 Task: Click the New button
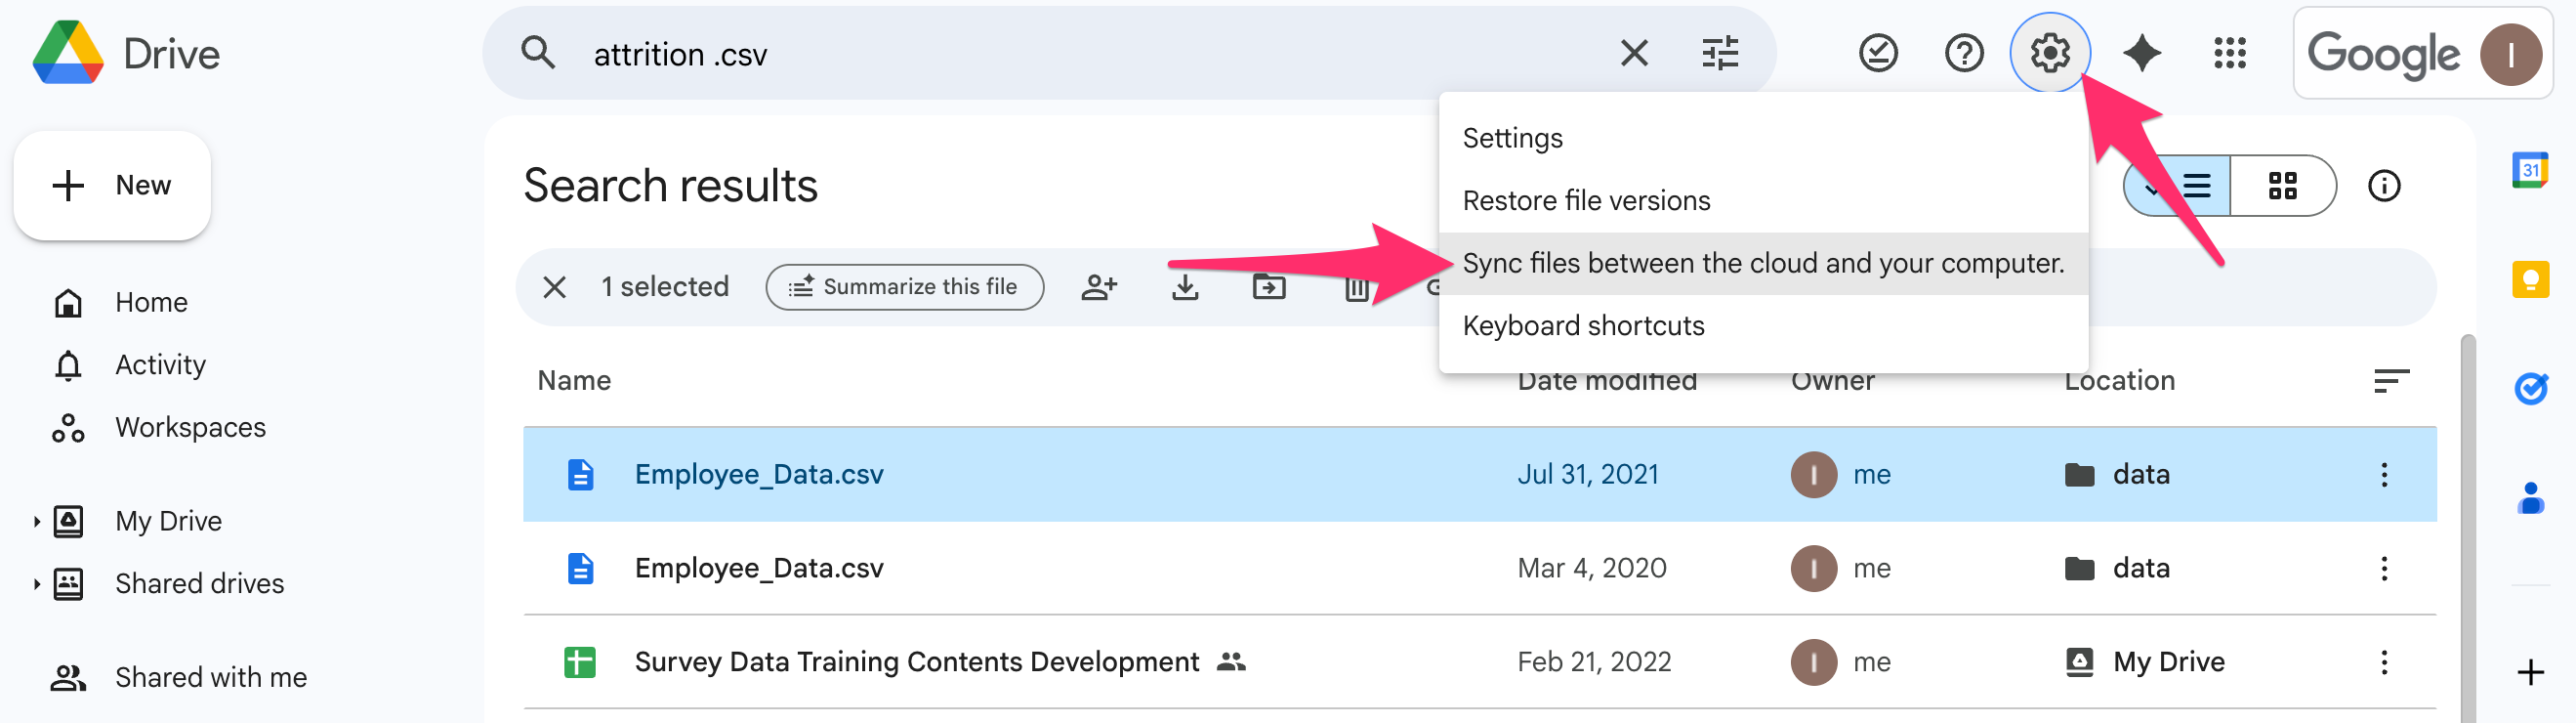coord(112,186)
